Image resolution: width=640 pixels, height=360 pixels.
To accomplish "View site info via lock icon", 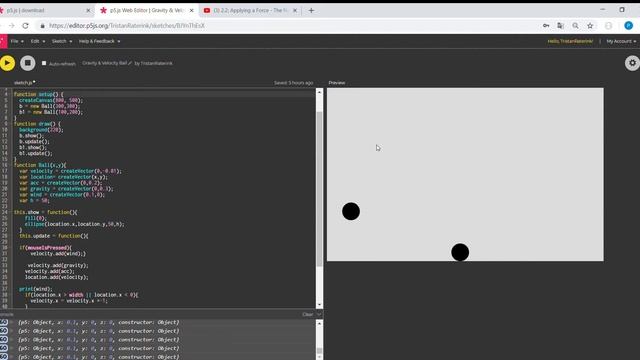I will coord(42,26).
